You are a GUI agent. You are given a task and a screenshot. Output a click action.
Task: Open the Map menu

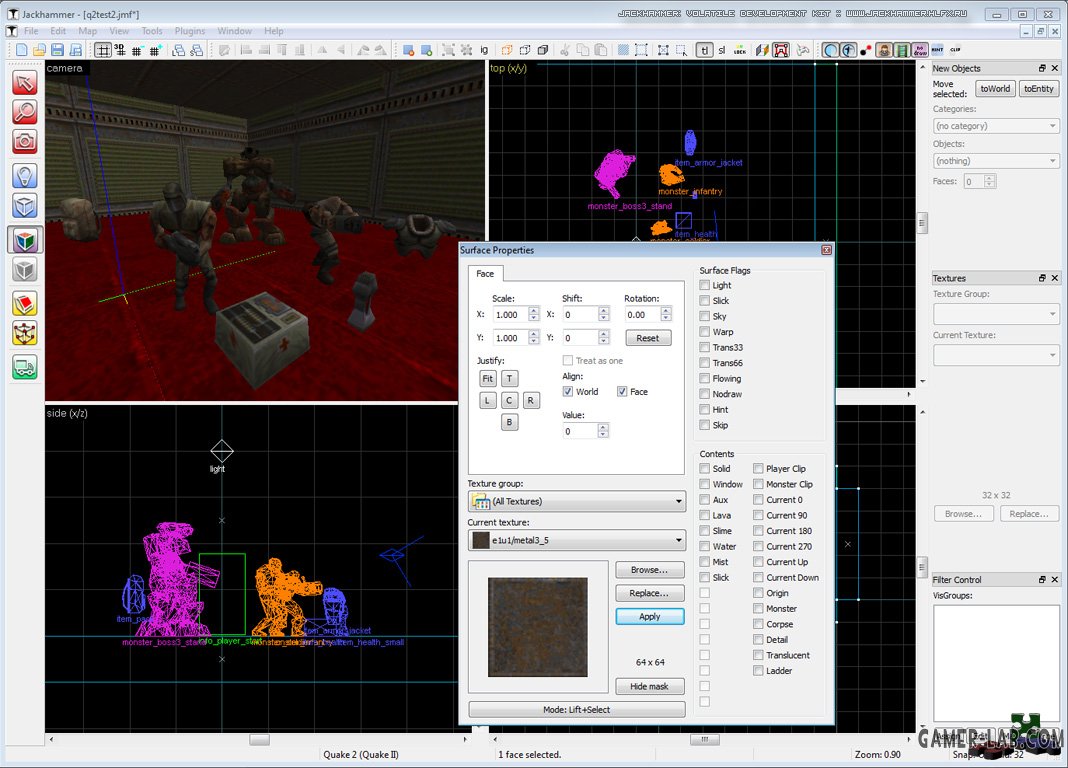(87, 31)
